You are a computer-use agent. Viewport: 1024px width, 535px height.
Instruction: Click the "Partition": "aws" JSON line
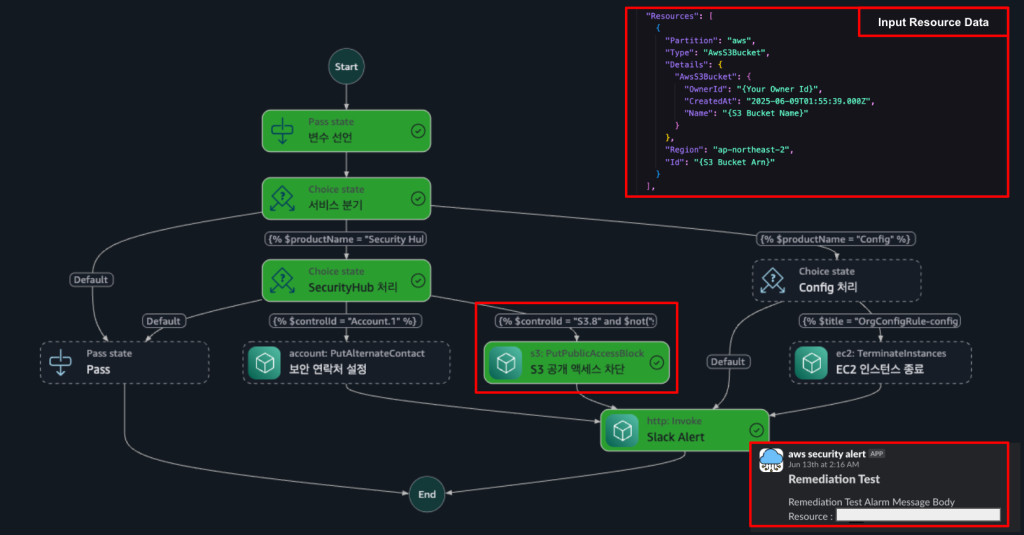pyautogui.click(x=710, y=41)
